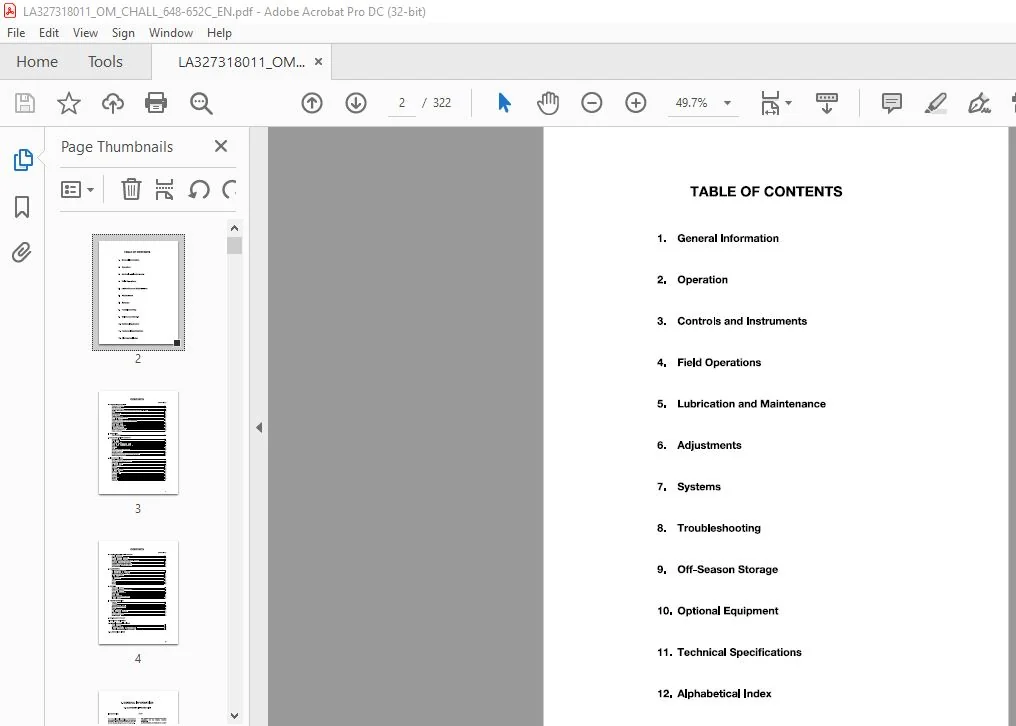This screenshot has height=726, width=1016.
Task: Select page 2 thumbnail
Action: click(x=138, y=292)
